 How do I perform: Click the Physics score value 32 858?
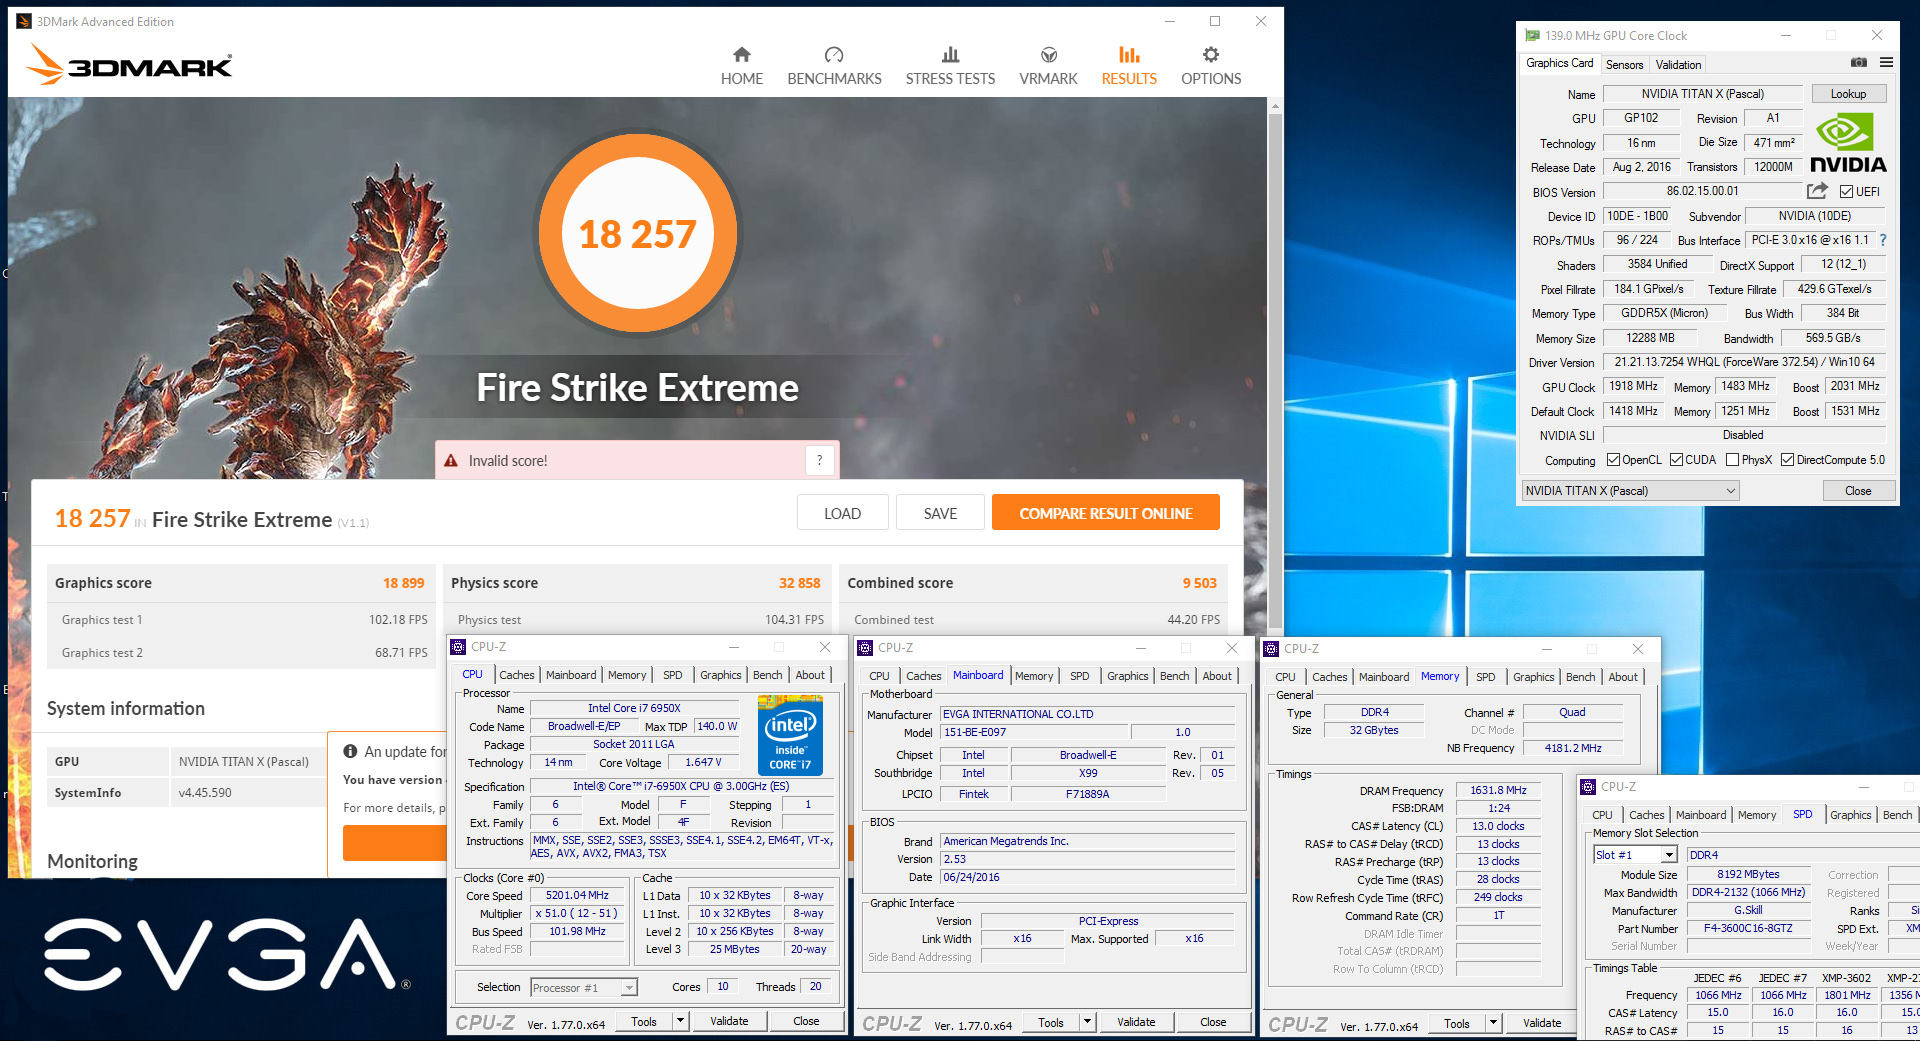(800, 583)
